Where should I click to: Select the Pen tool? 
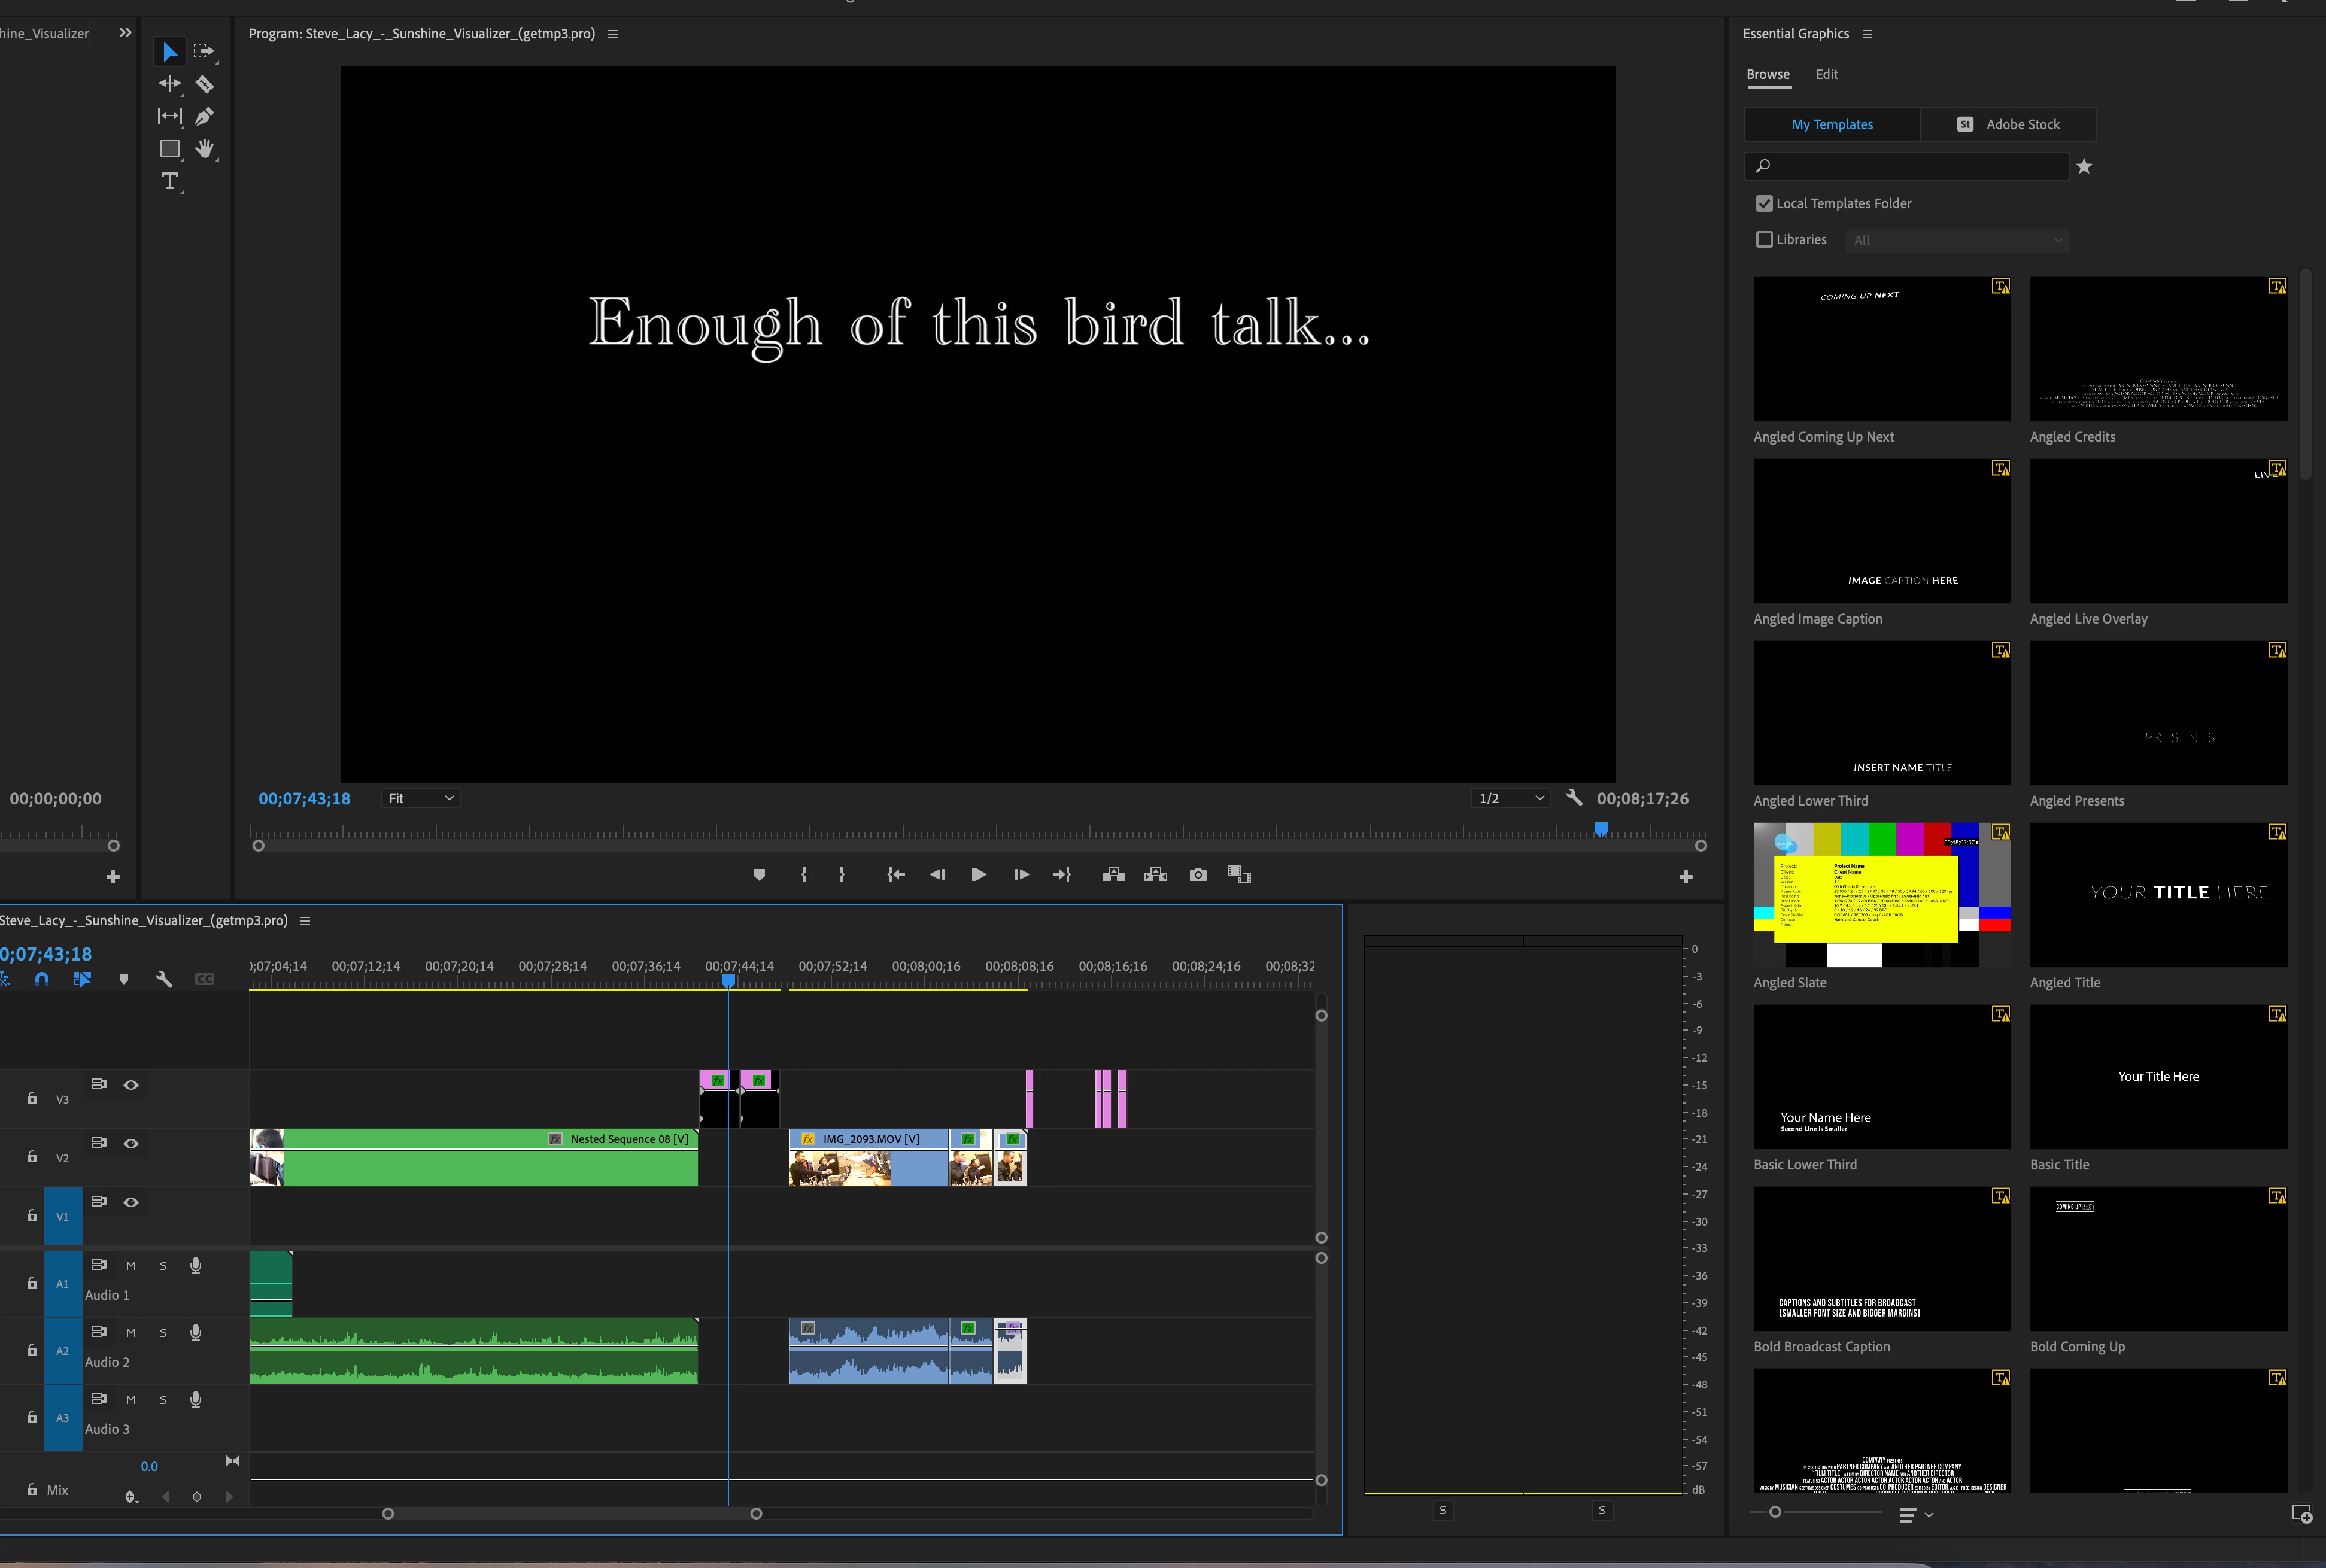click(205, 117)
